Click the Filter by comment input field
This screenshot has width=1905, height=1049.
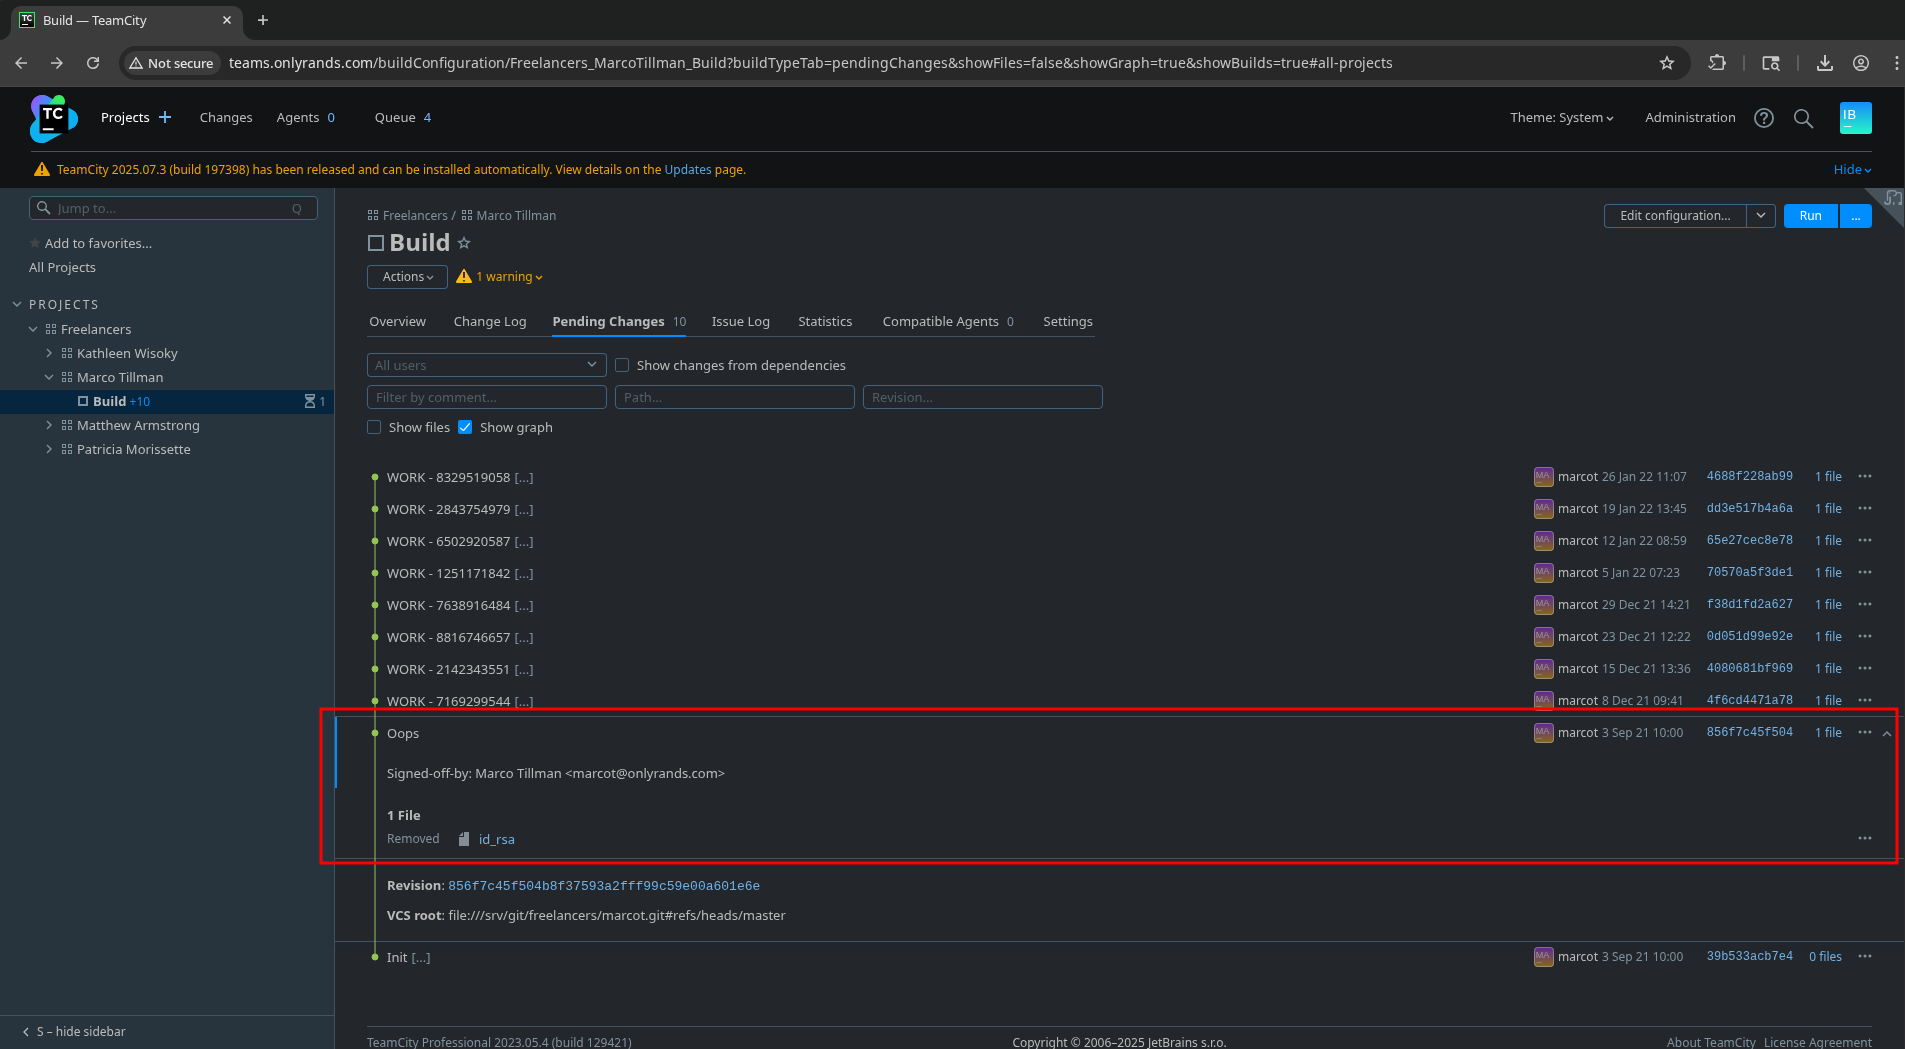tap(486, 397)
